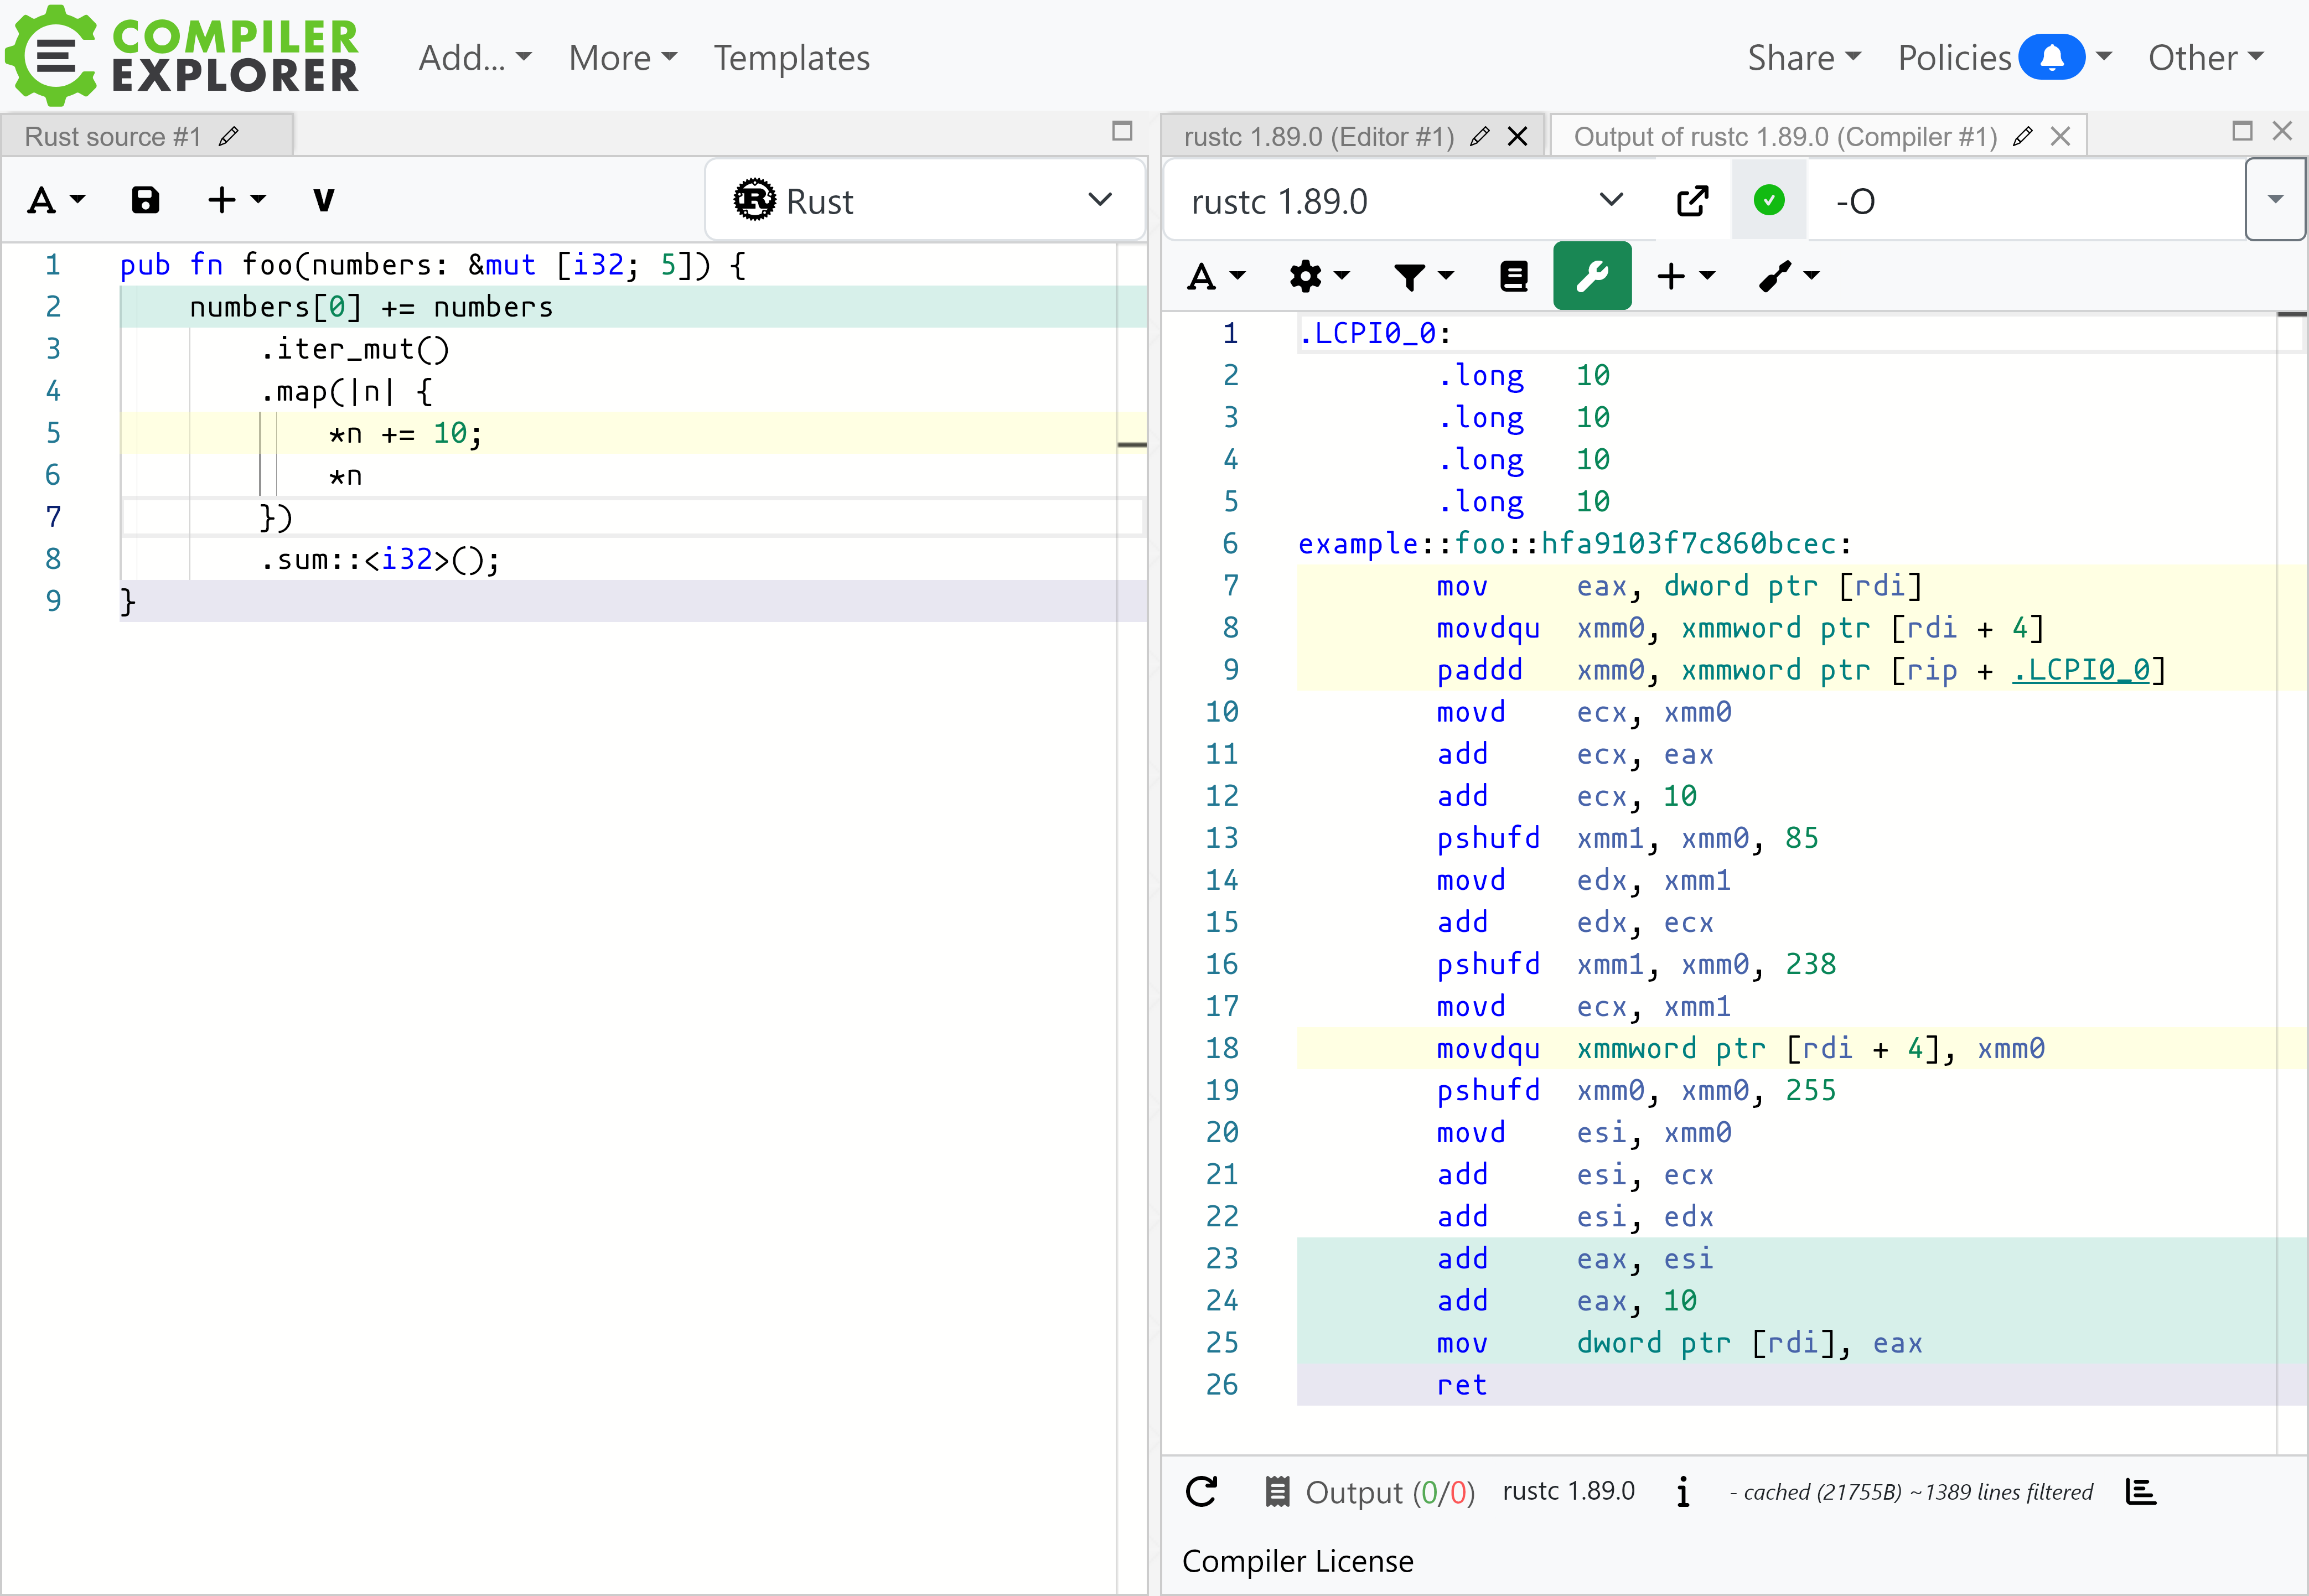Toggle the Policies notification bell
The width and height of the screenshot is (2309, 1596).
(x=2051, y=57)
